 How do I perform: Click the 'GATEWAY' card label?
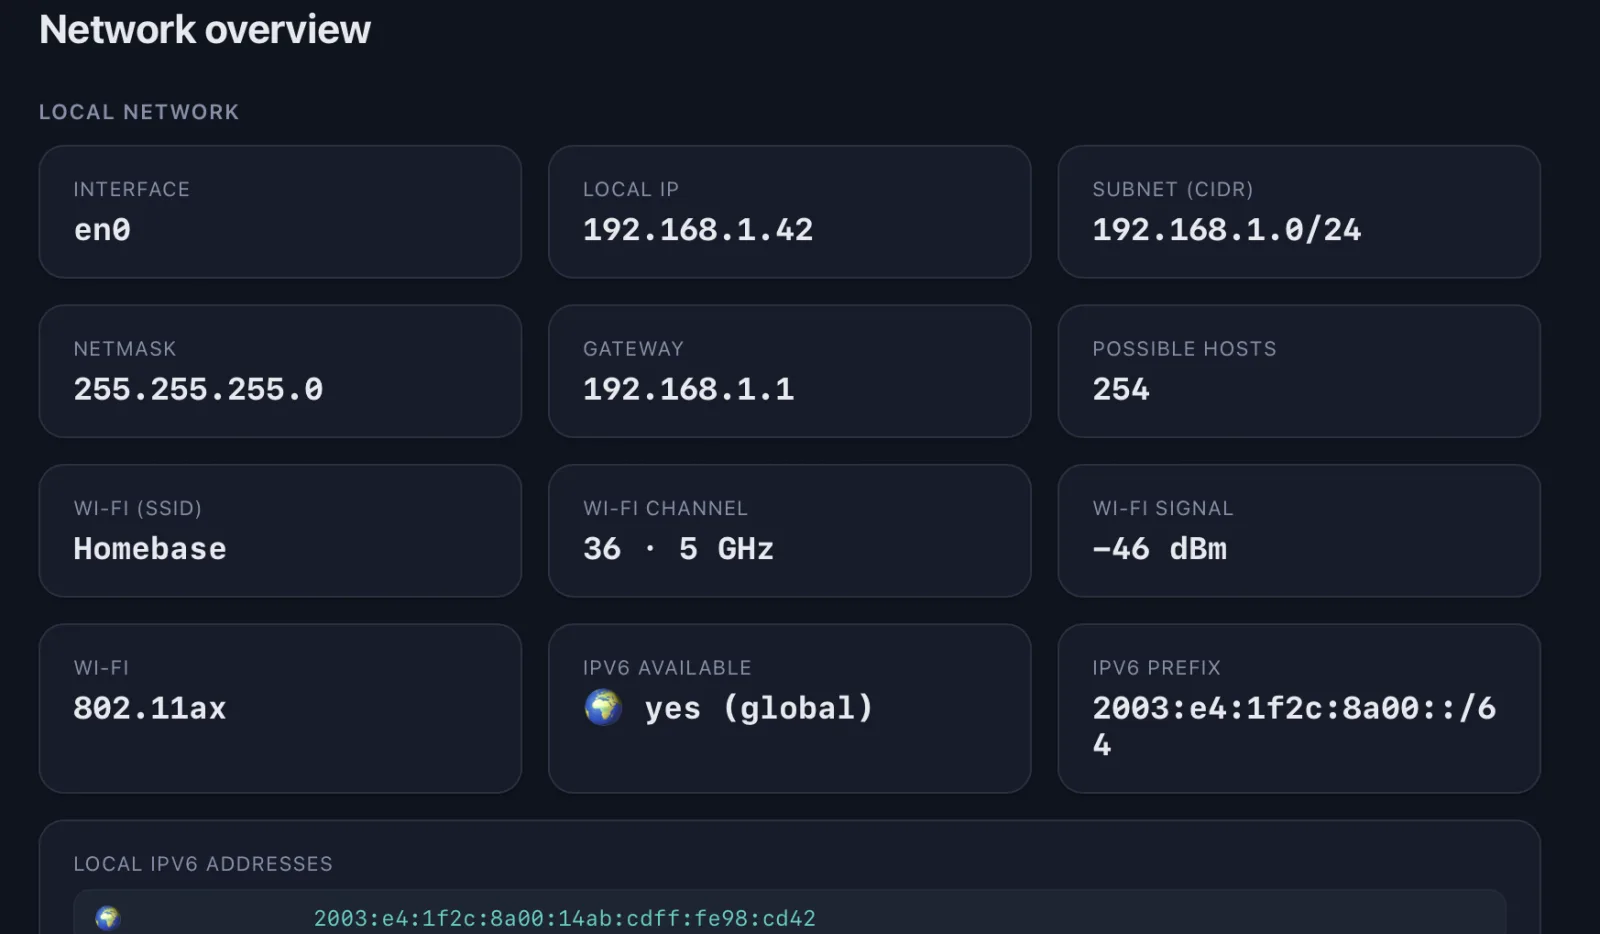pos(634,349)
